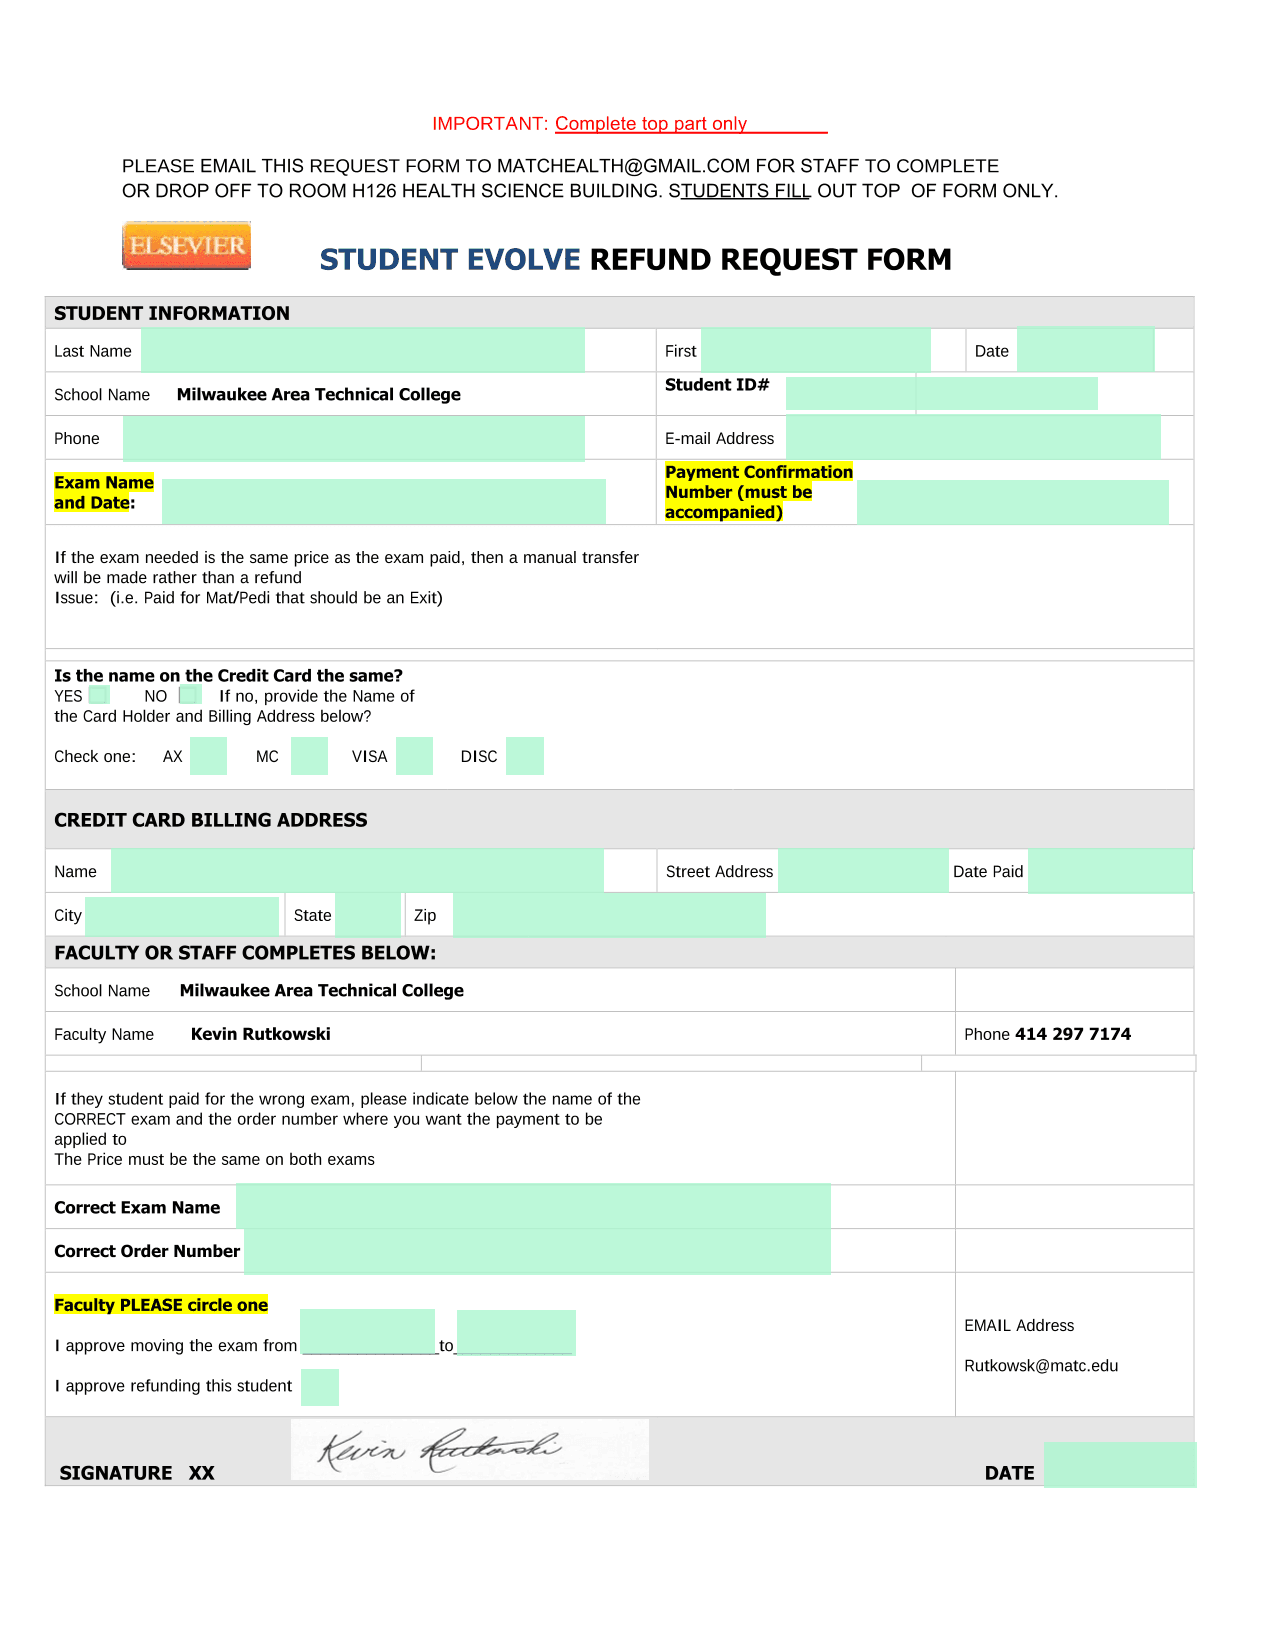This screenshot has width=1275, height=1649.
Task: Select the Payment Confirmation Number field
Action: [x=1012, y=502]
